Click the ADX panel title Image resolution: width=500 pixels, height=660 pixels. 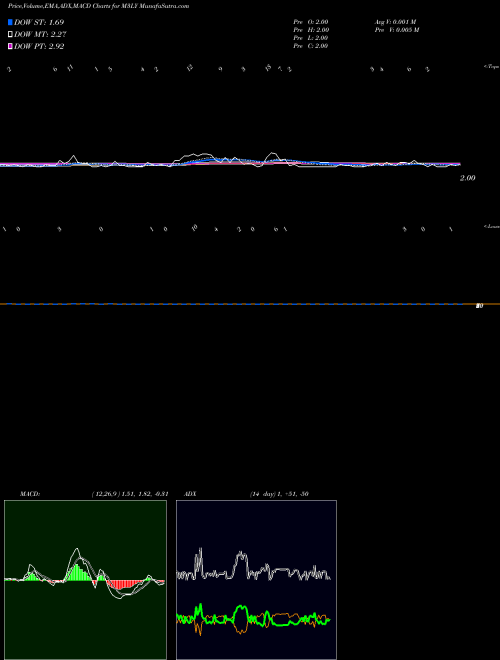tap(190, 494)
